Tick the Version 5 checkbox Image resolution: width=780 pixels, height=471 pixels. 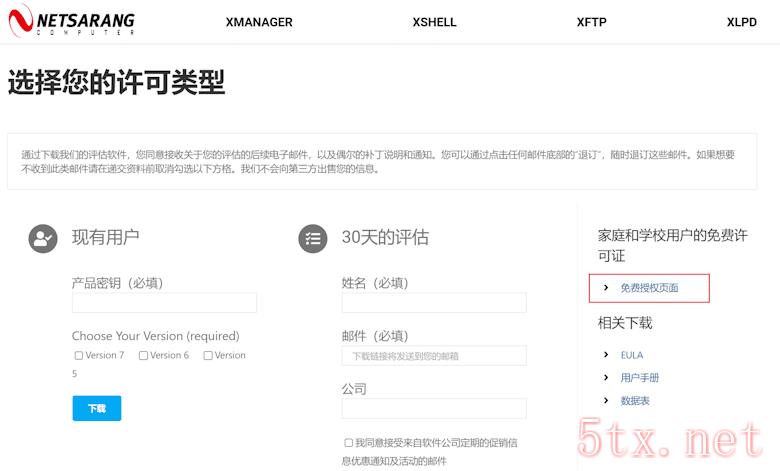click(208, 355)
